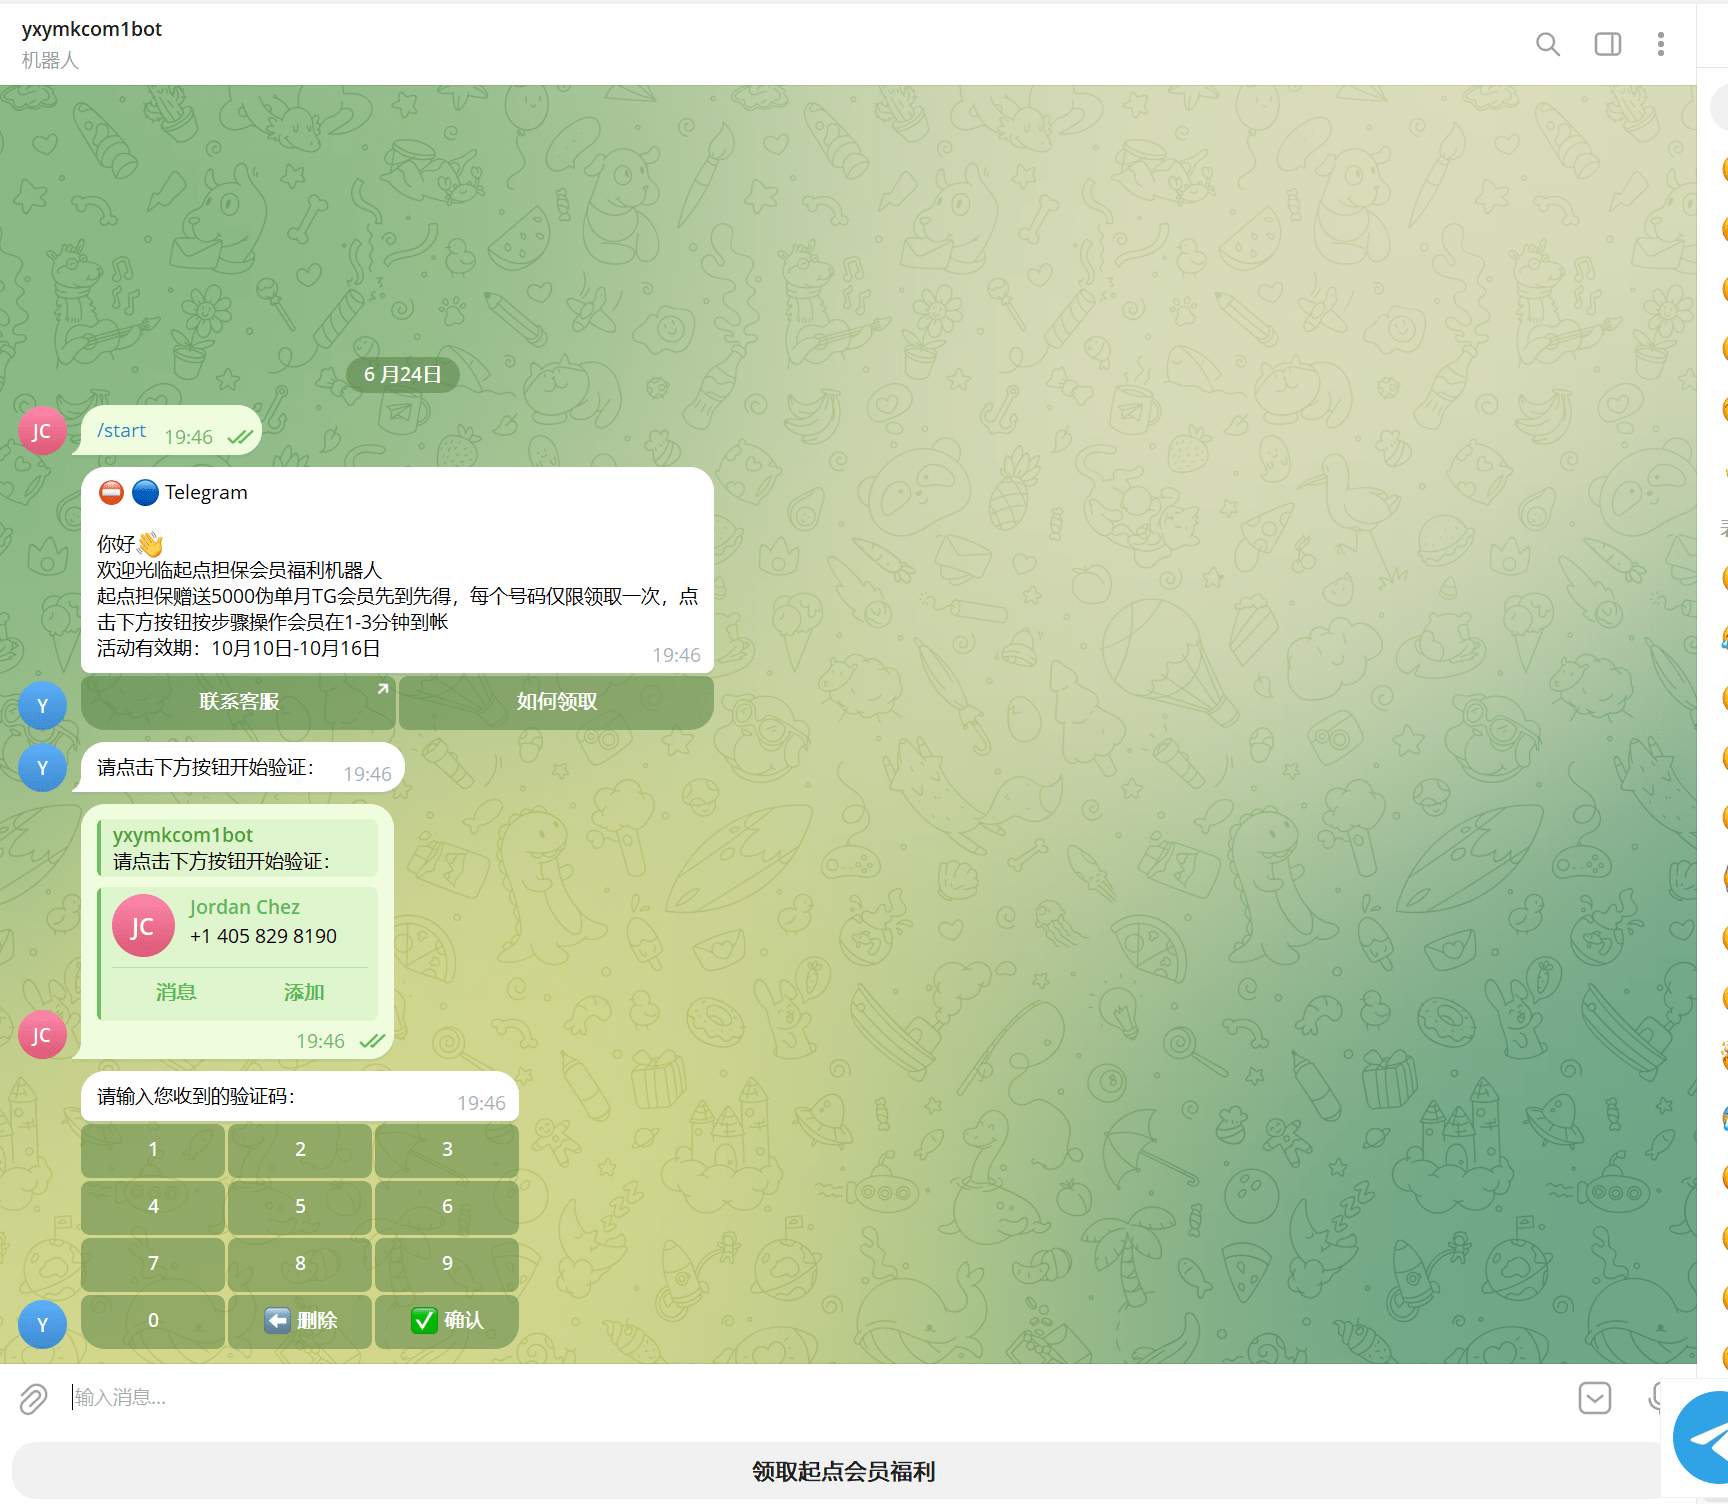Click Jordan Chez contact avatar in card
Image resolution: width=1728 pixels, height=1504 pixels.
coord(143,926)
